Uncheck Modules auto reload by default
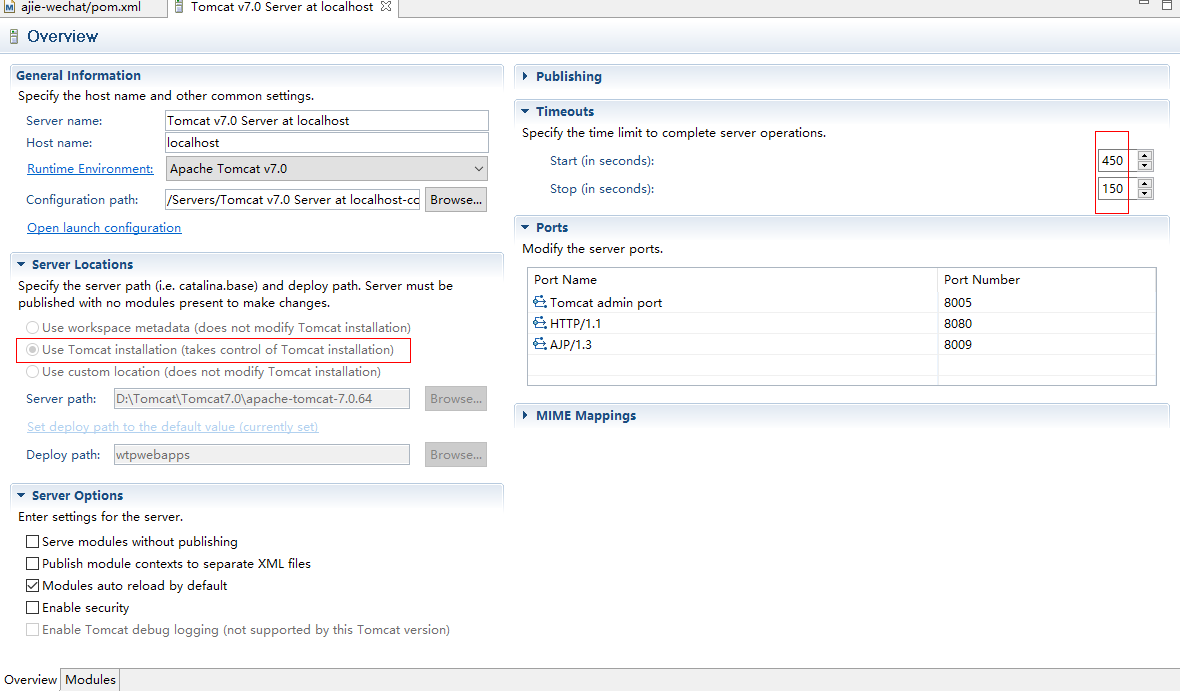Viewport: 1180px width, 691px height. [x=32, y=585]
